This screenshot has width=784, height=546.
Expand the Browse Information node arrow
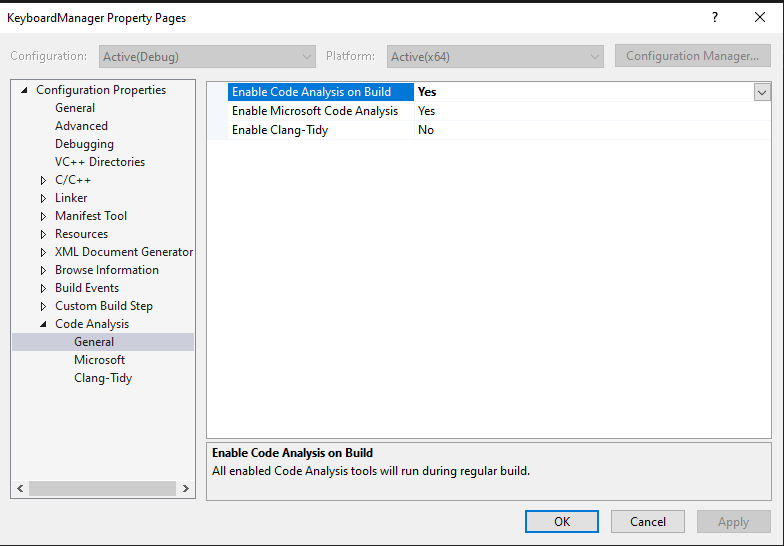tap(44, 270)
